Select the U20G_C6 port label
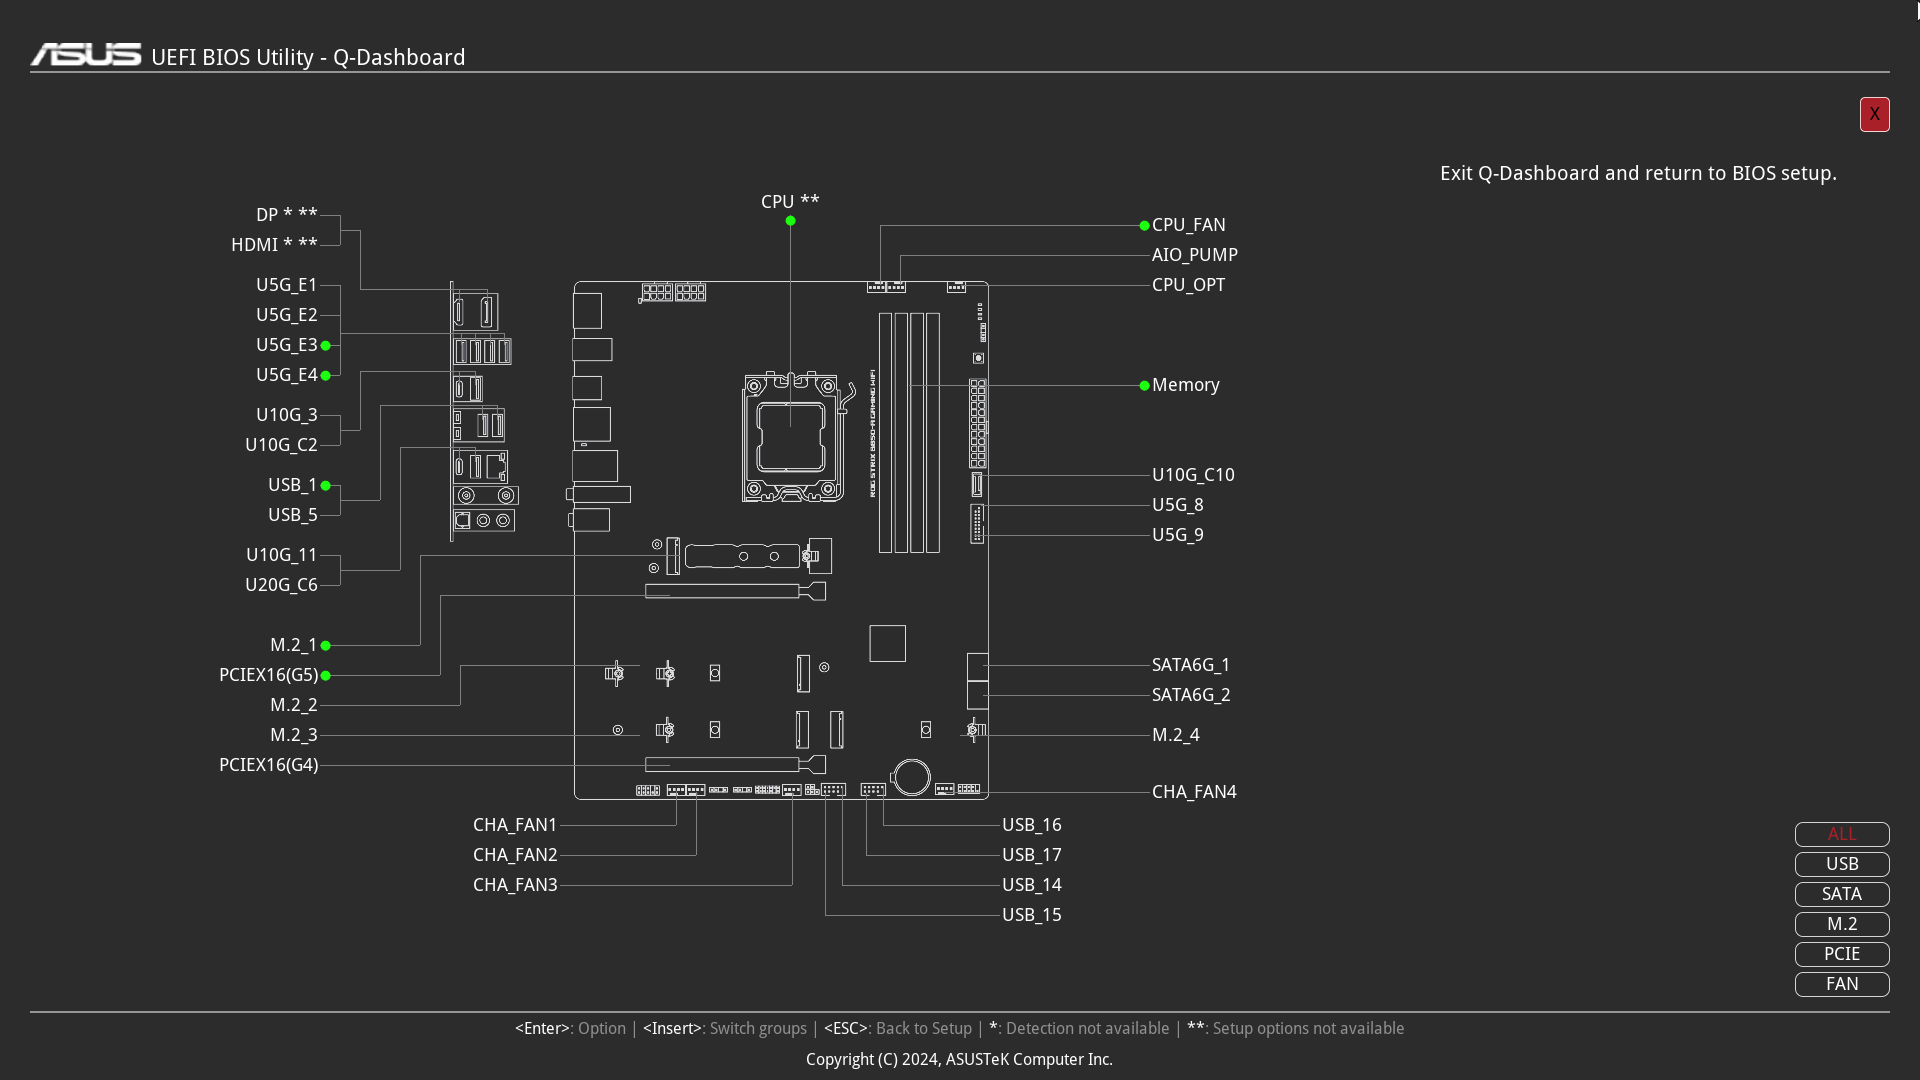The image size is (1920, 1080). [281, 585]
